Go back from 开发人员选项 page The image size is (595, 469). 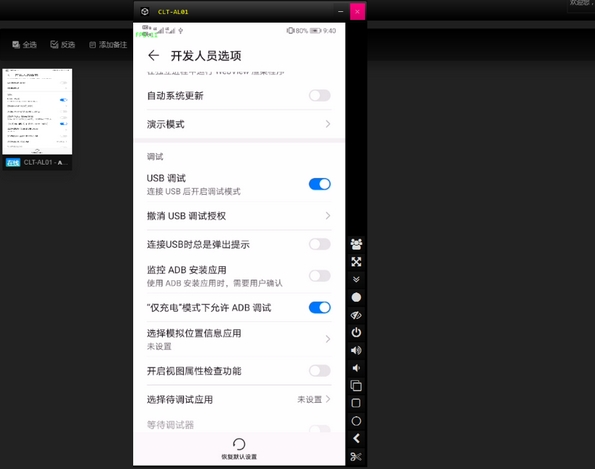[153, 55]
